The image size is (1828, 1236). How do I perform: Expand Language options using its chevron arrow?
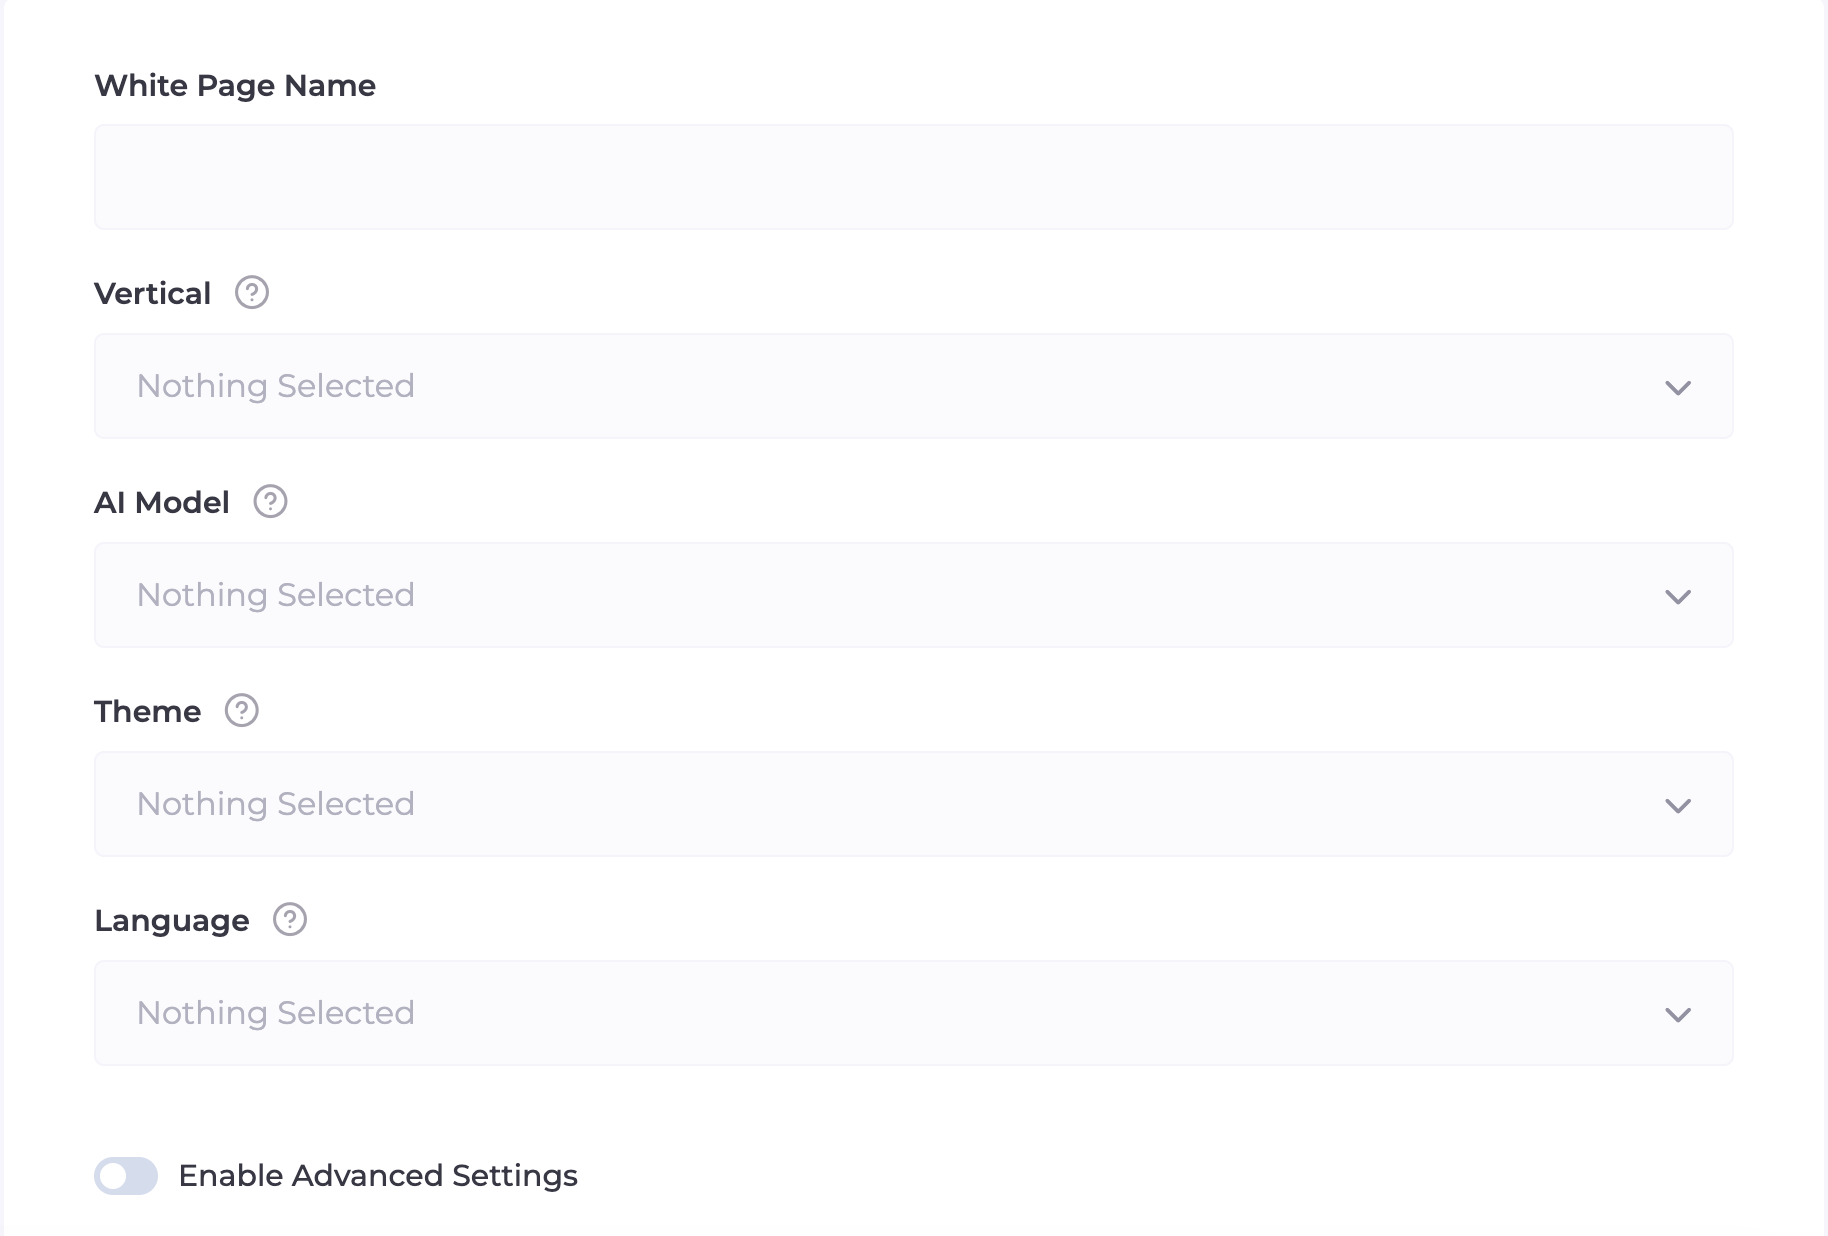click(1678, 1014)
